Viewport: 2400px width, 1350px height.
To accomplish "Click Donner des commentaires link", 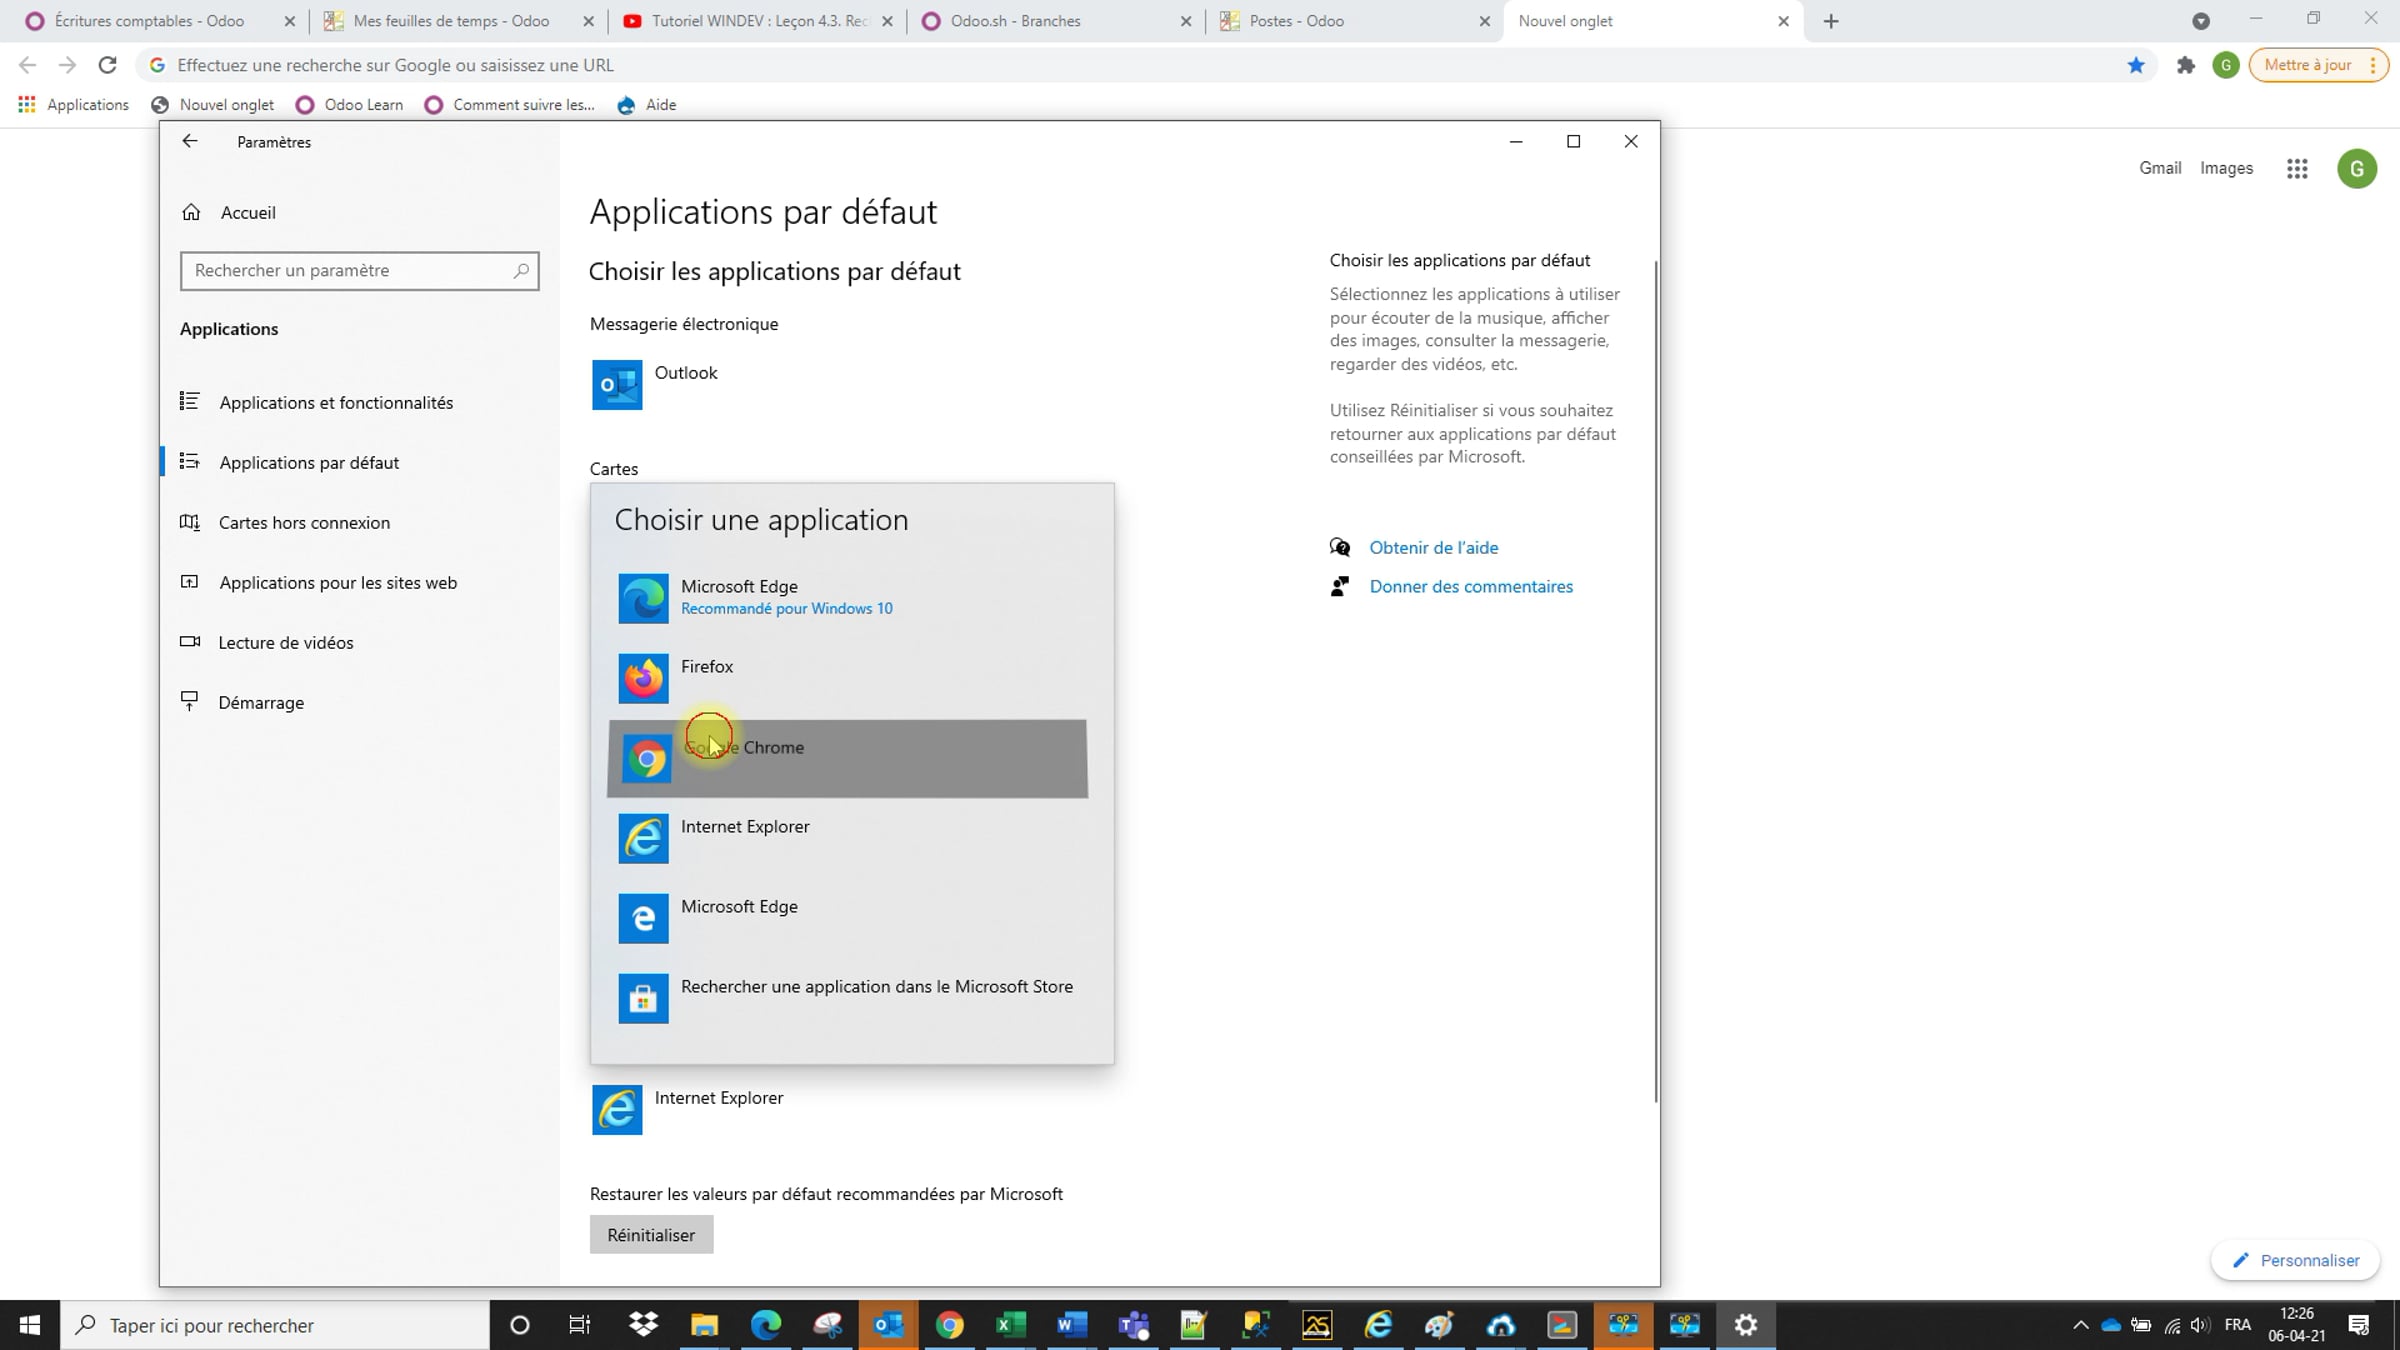I will (x=1471, y=586).
